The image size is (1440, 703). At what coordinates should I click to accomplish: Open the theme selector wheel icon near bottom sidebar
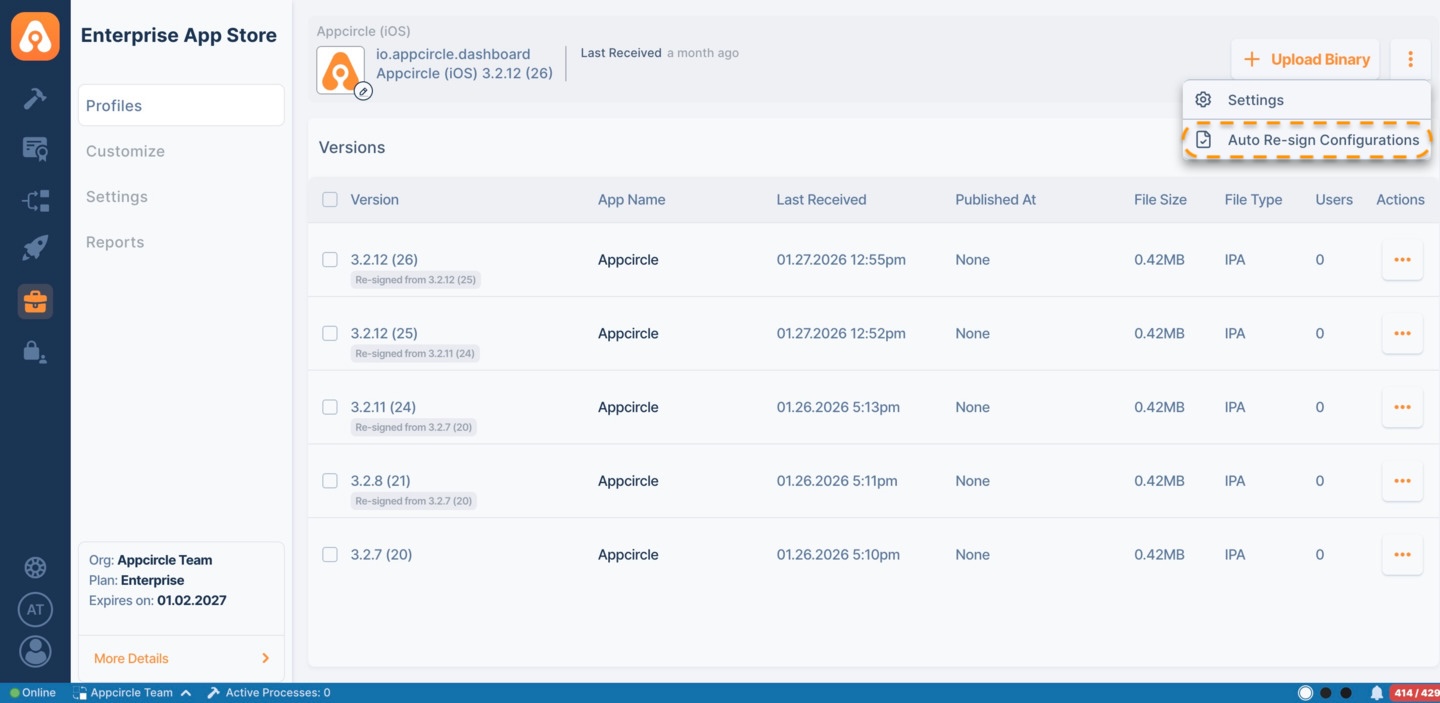click(35, 567)
